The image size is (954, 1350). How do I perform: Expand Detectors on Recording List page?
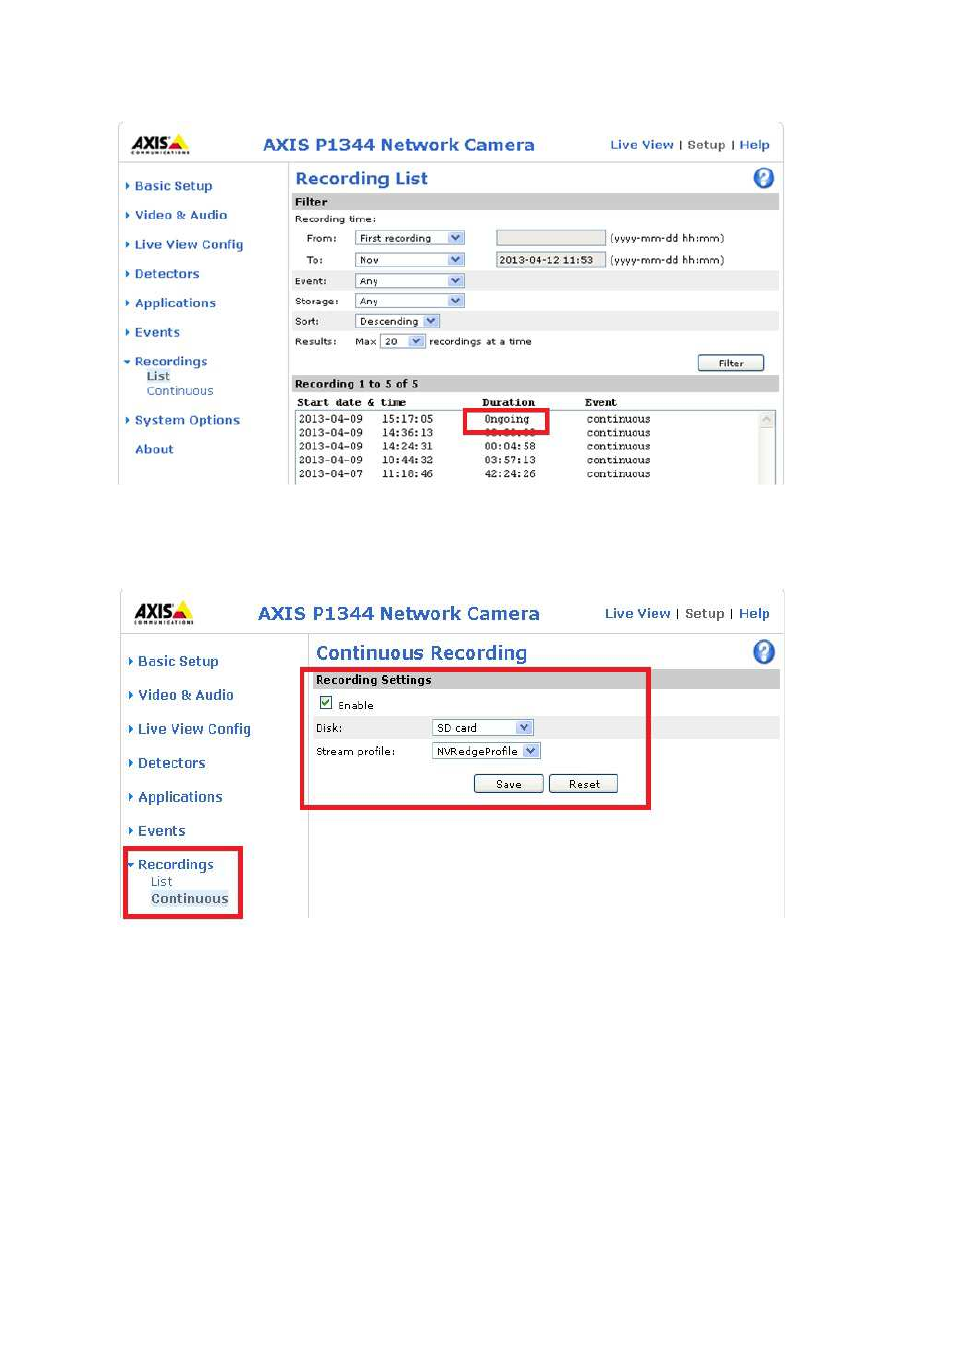tap(166, 274)
